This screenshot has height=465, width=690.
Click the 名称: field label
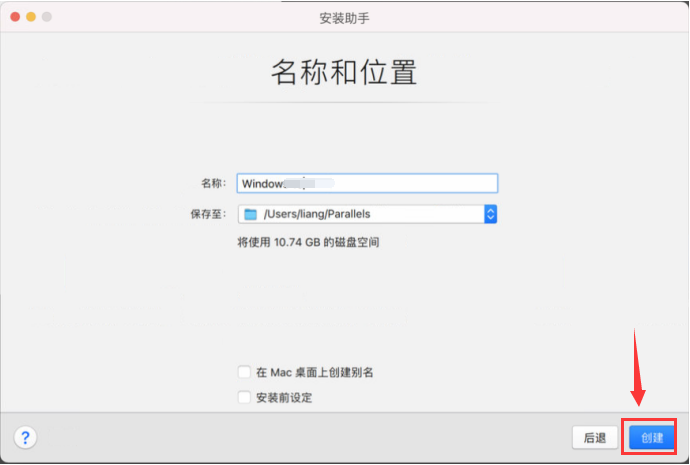[213, 184]
